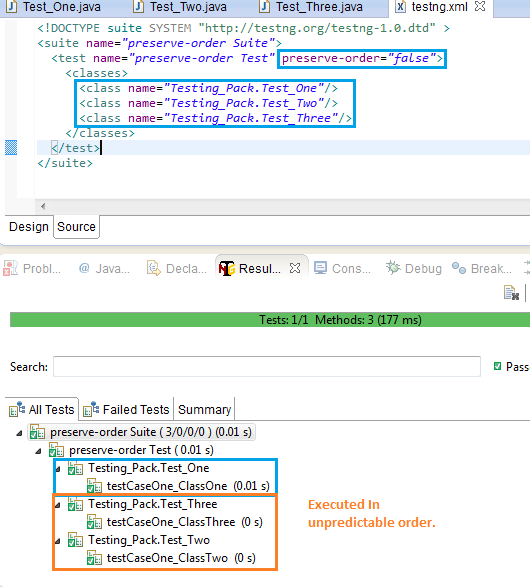Click the Failed Tests tab icon
Viewport: 530px width, 587px height.
click(91, 410)
